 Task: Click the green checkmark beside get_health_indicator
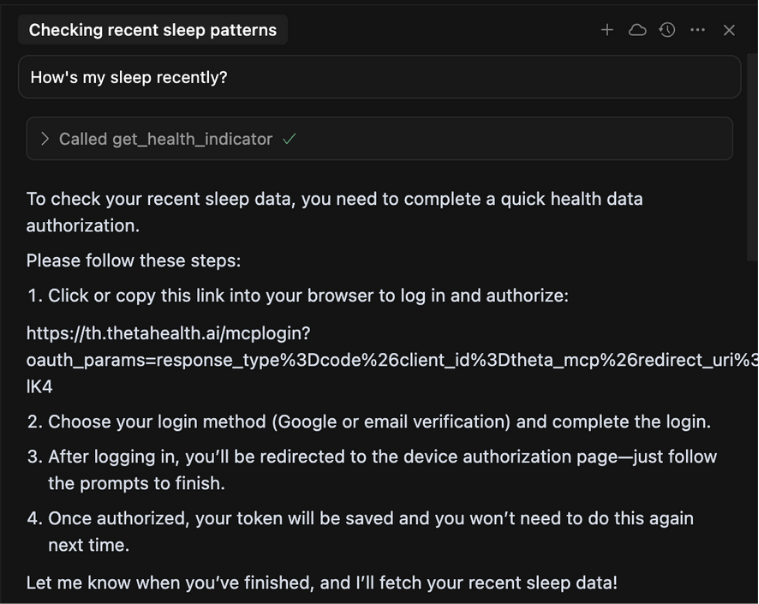(289, 139)
